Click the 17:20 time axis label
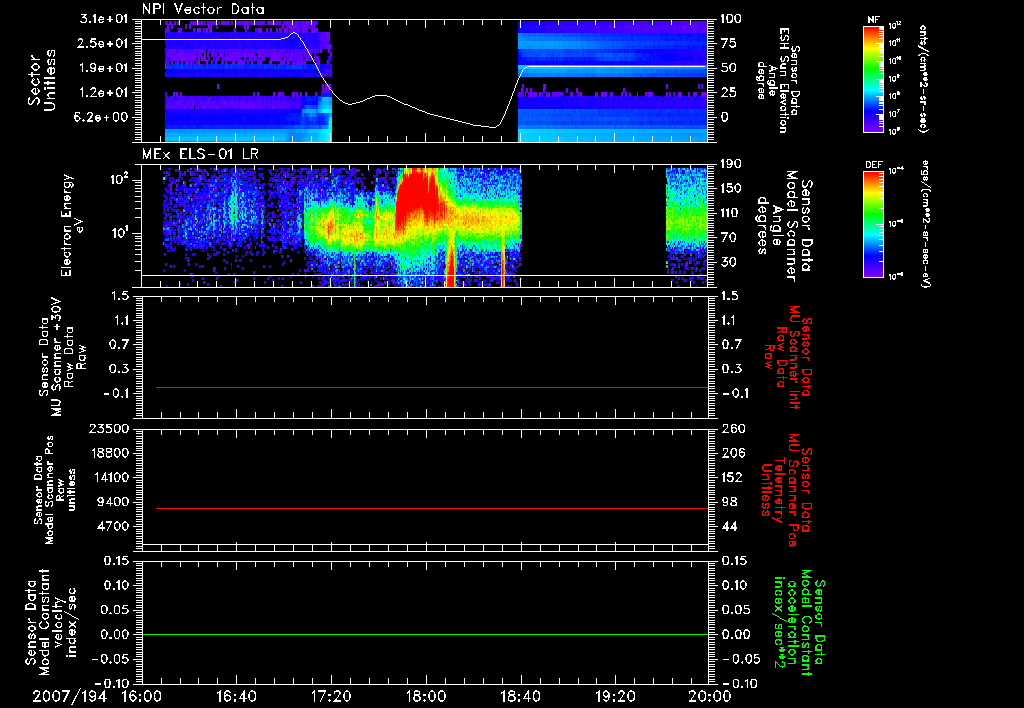The height and width of the screenshot is (708, 1024). (x=331, y=697)
